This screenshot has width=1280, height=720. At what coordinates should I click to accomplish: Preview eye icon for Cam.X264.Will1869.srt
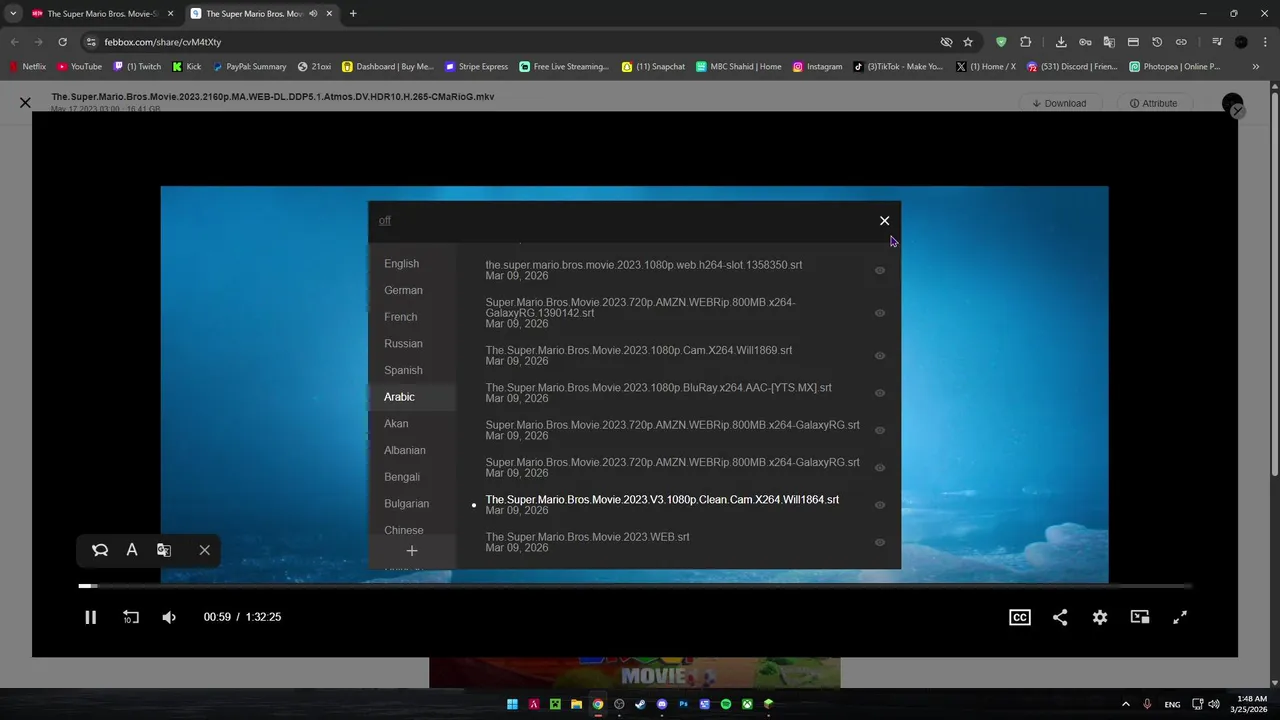[x=880, y=355]
